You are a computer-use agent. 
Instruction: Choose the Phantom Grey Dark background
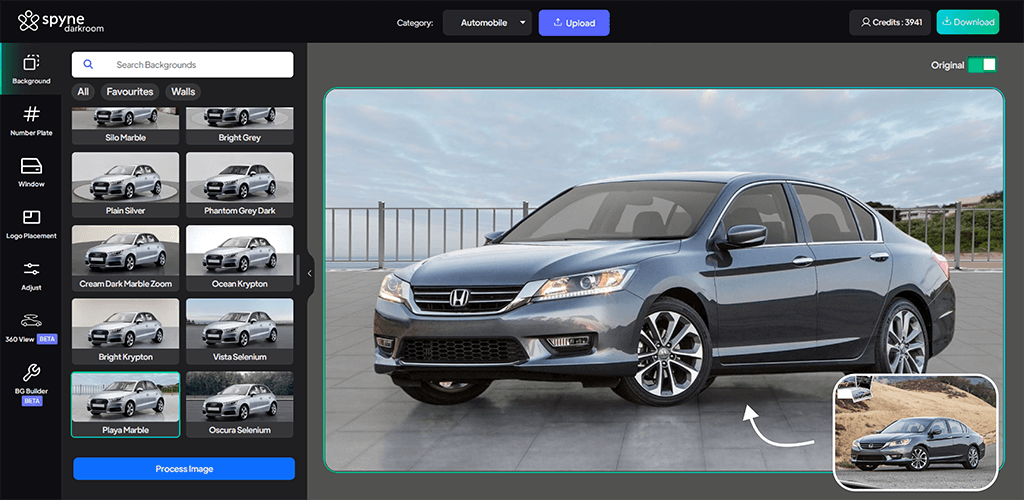pos(240,185)
